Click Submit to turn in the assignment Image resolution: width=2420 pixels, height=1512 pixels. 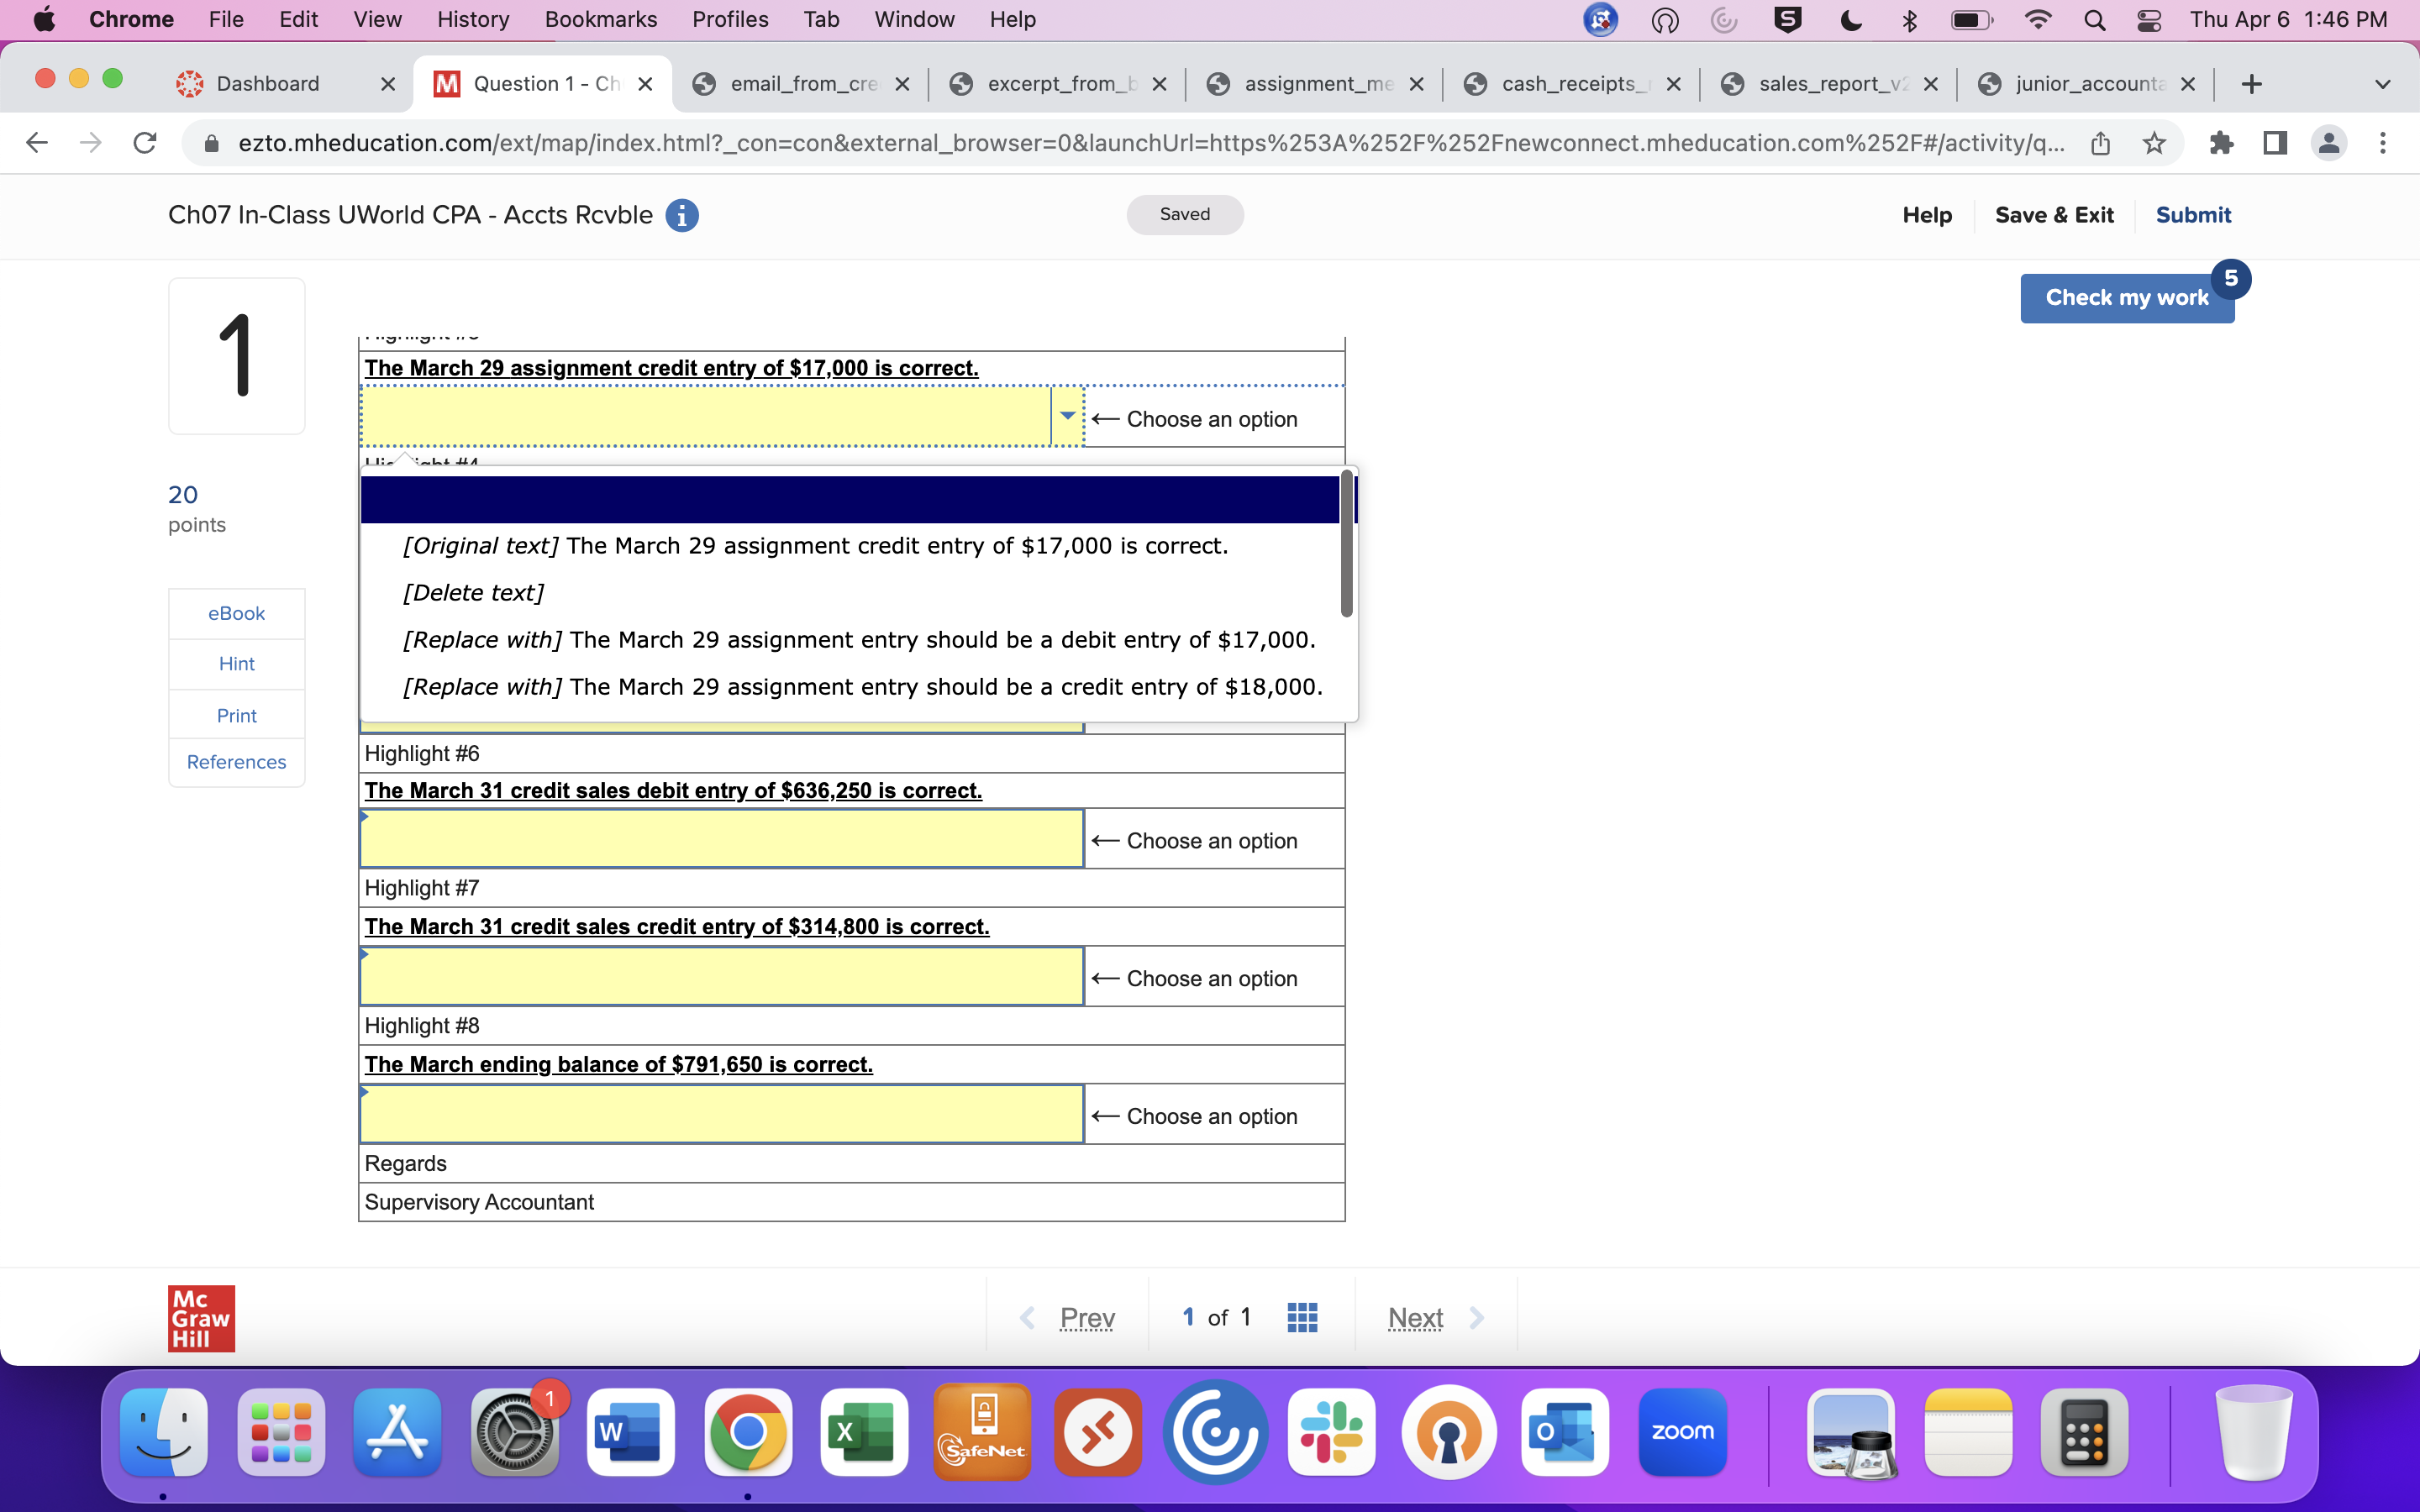pos(2194,215)
